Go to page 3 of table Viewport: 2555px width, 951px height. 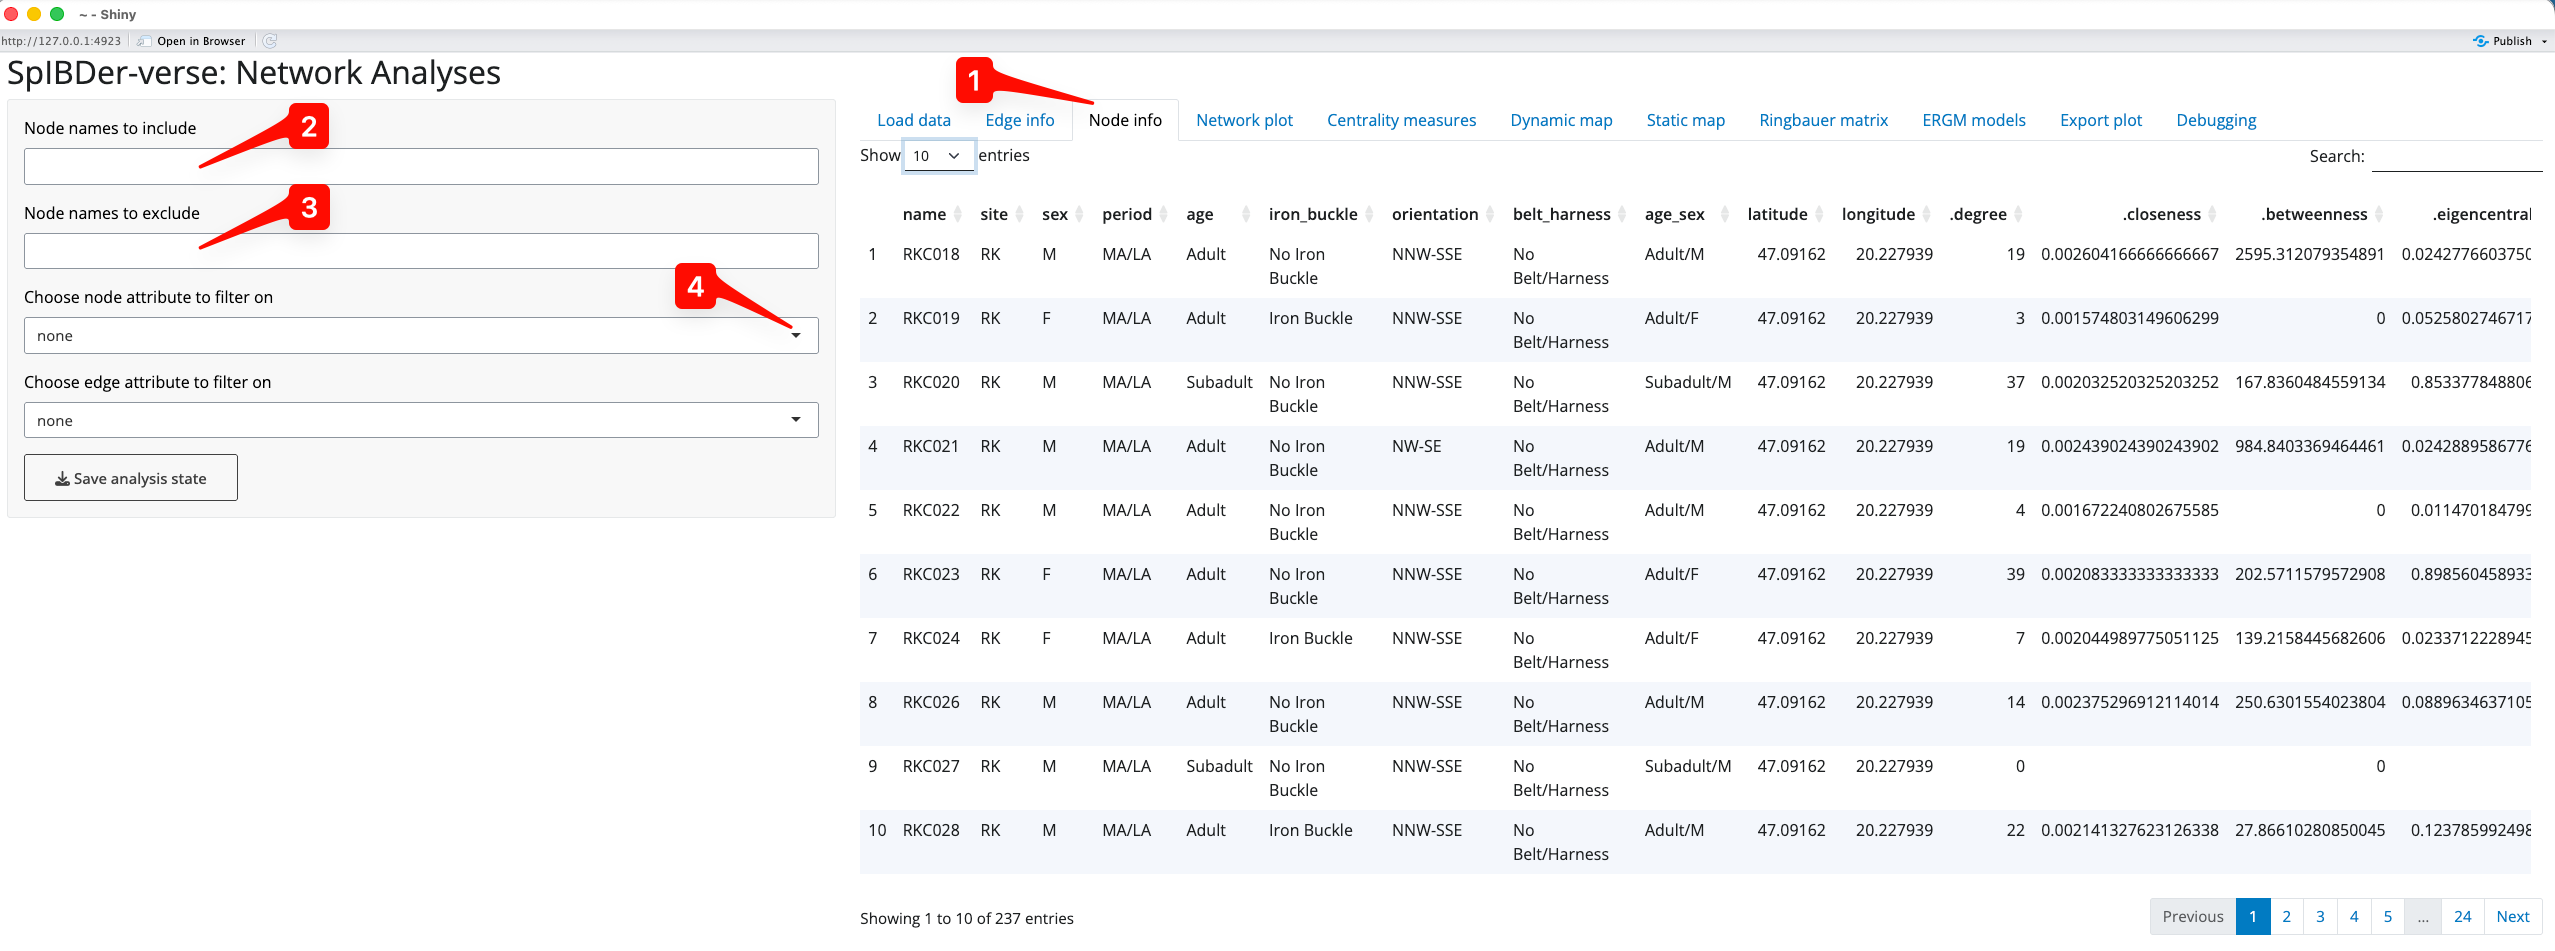[x=2320, y=916]
